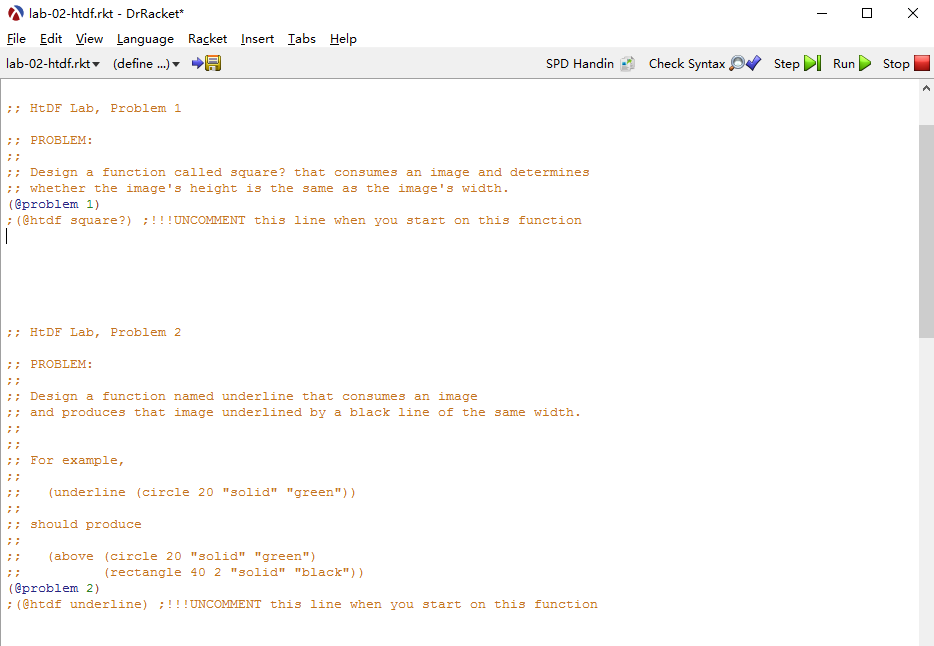
Task: Open the Language menu
Action: pyautogui.click(x=145, y=39)
